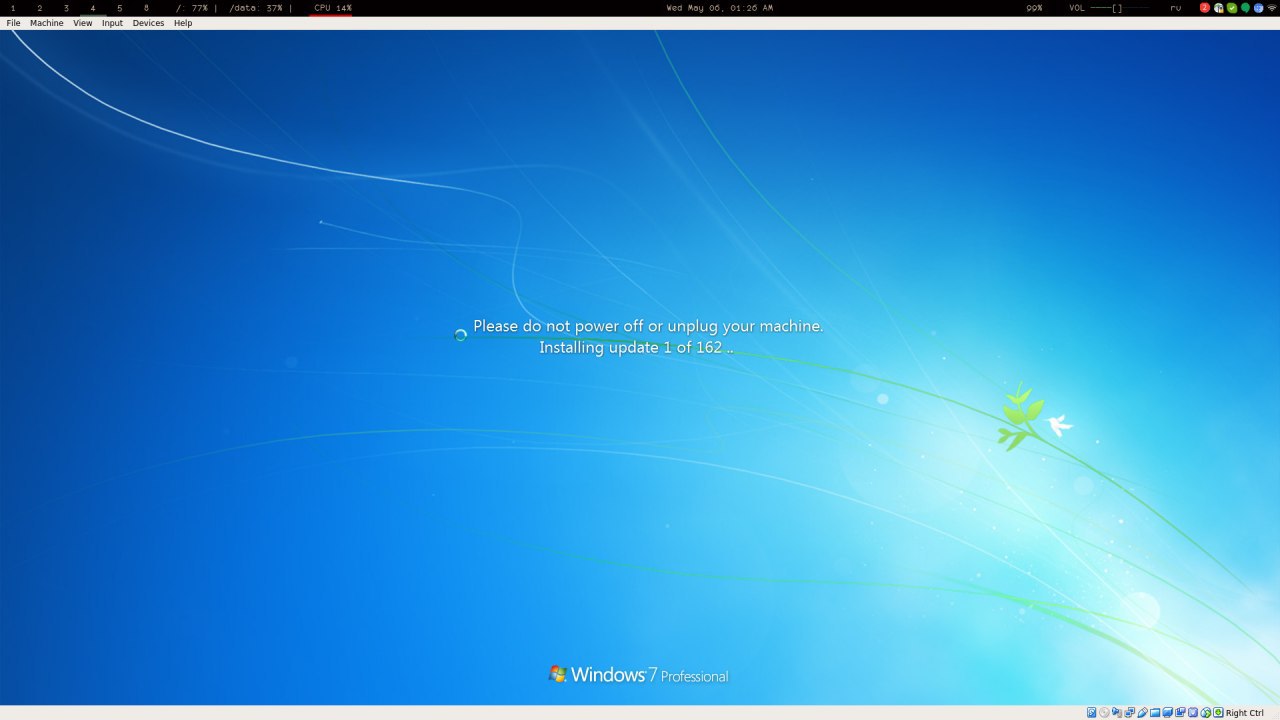Image resolution: width=1280 pixels, height=720 pixels.
Task: Open the blue round tray icon
Action: pos(1258,8)
